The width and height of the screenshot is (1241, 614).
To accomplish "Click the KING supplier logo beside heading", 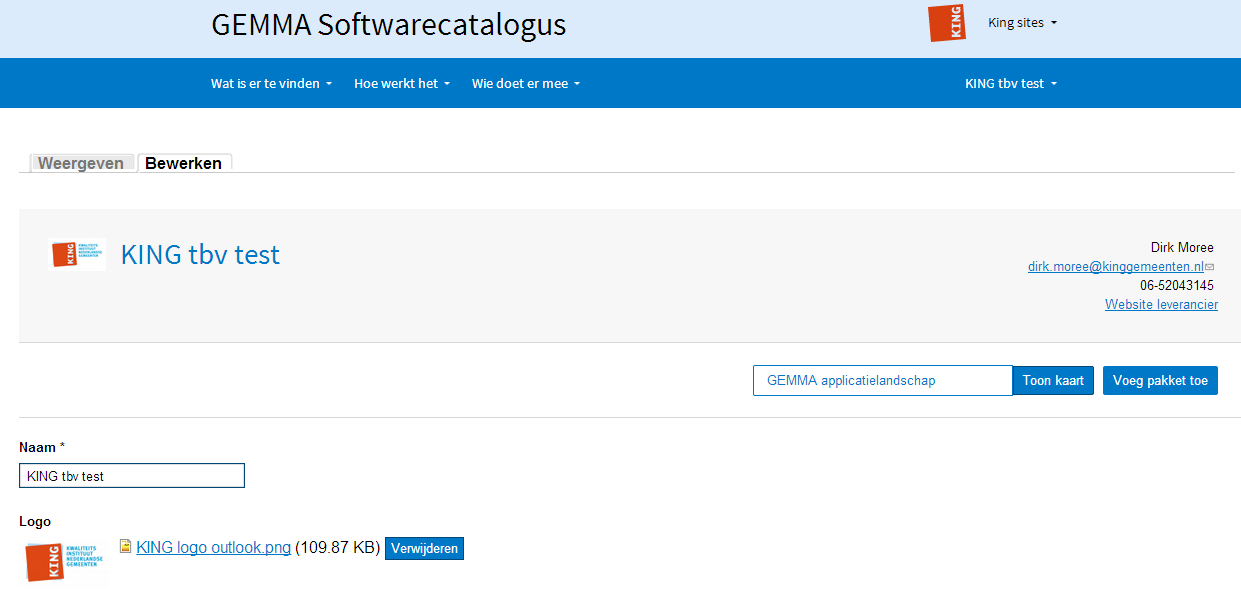I will [78, 254].
